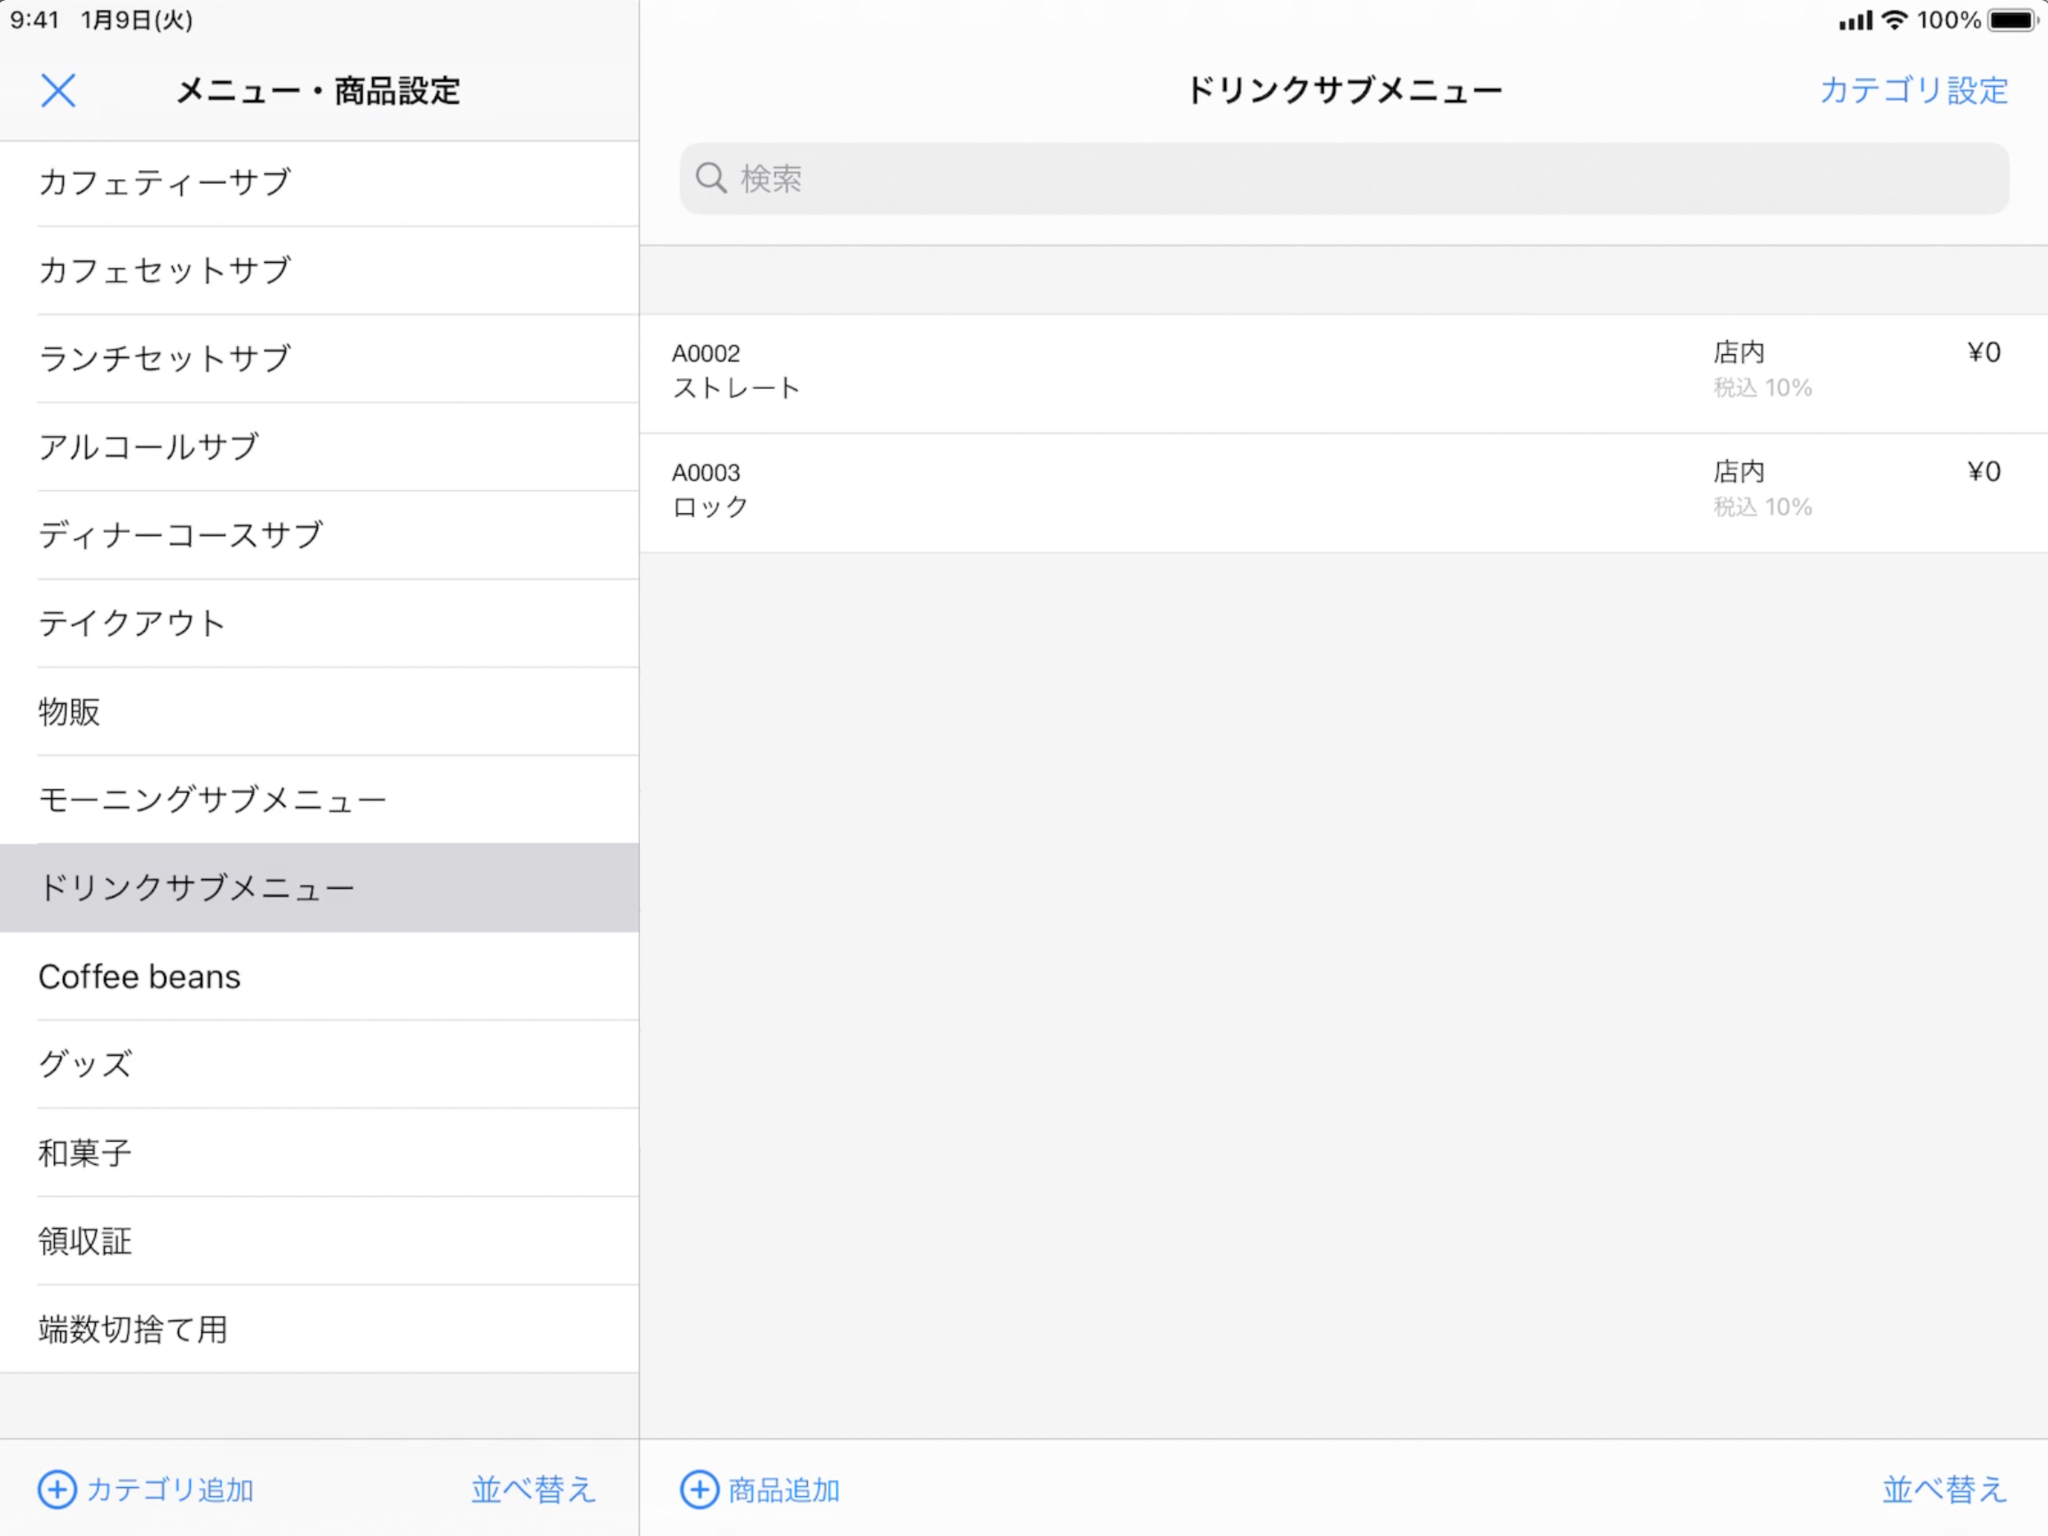Tap ¥0 price in ストレート row
The height and width of the screenshot is (1536, 2048).
tap(1984, 353)
